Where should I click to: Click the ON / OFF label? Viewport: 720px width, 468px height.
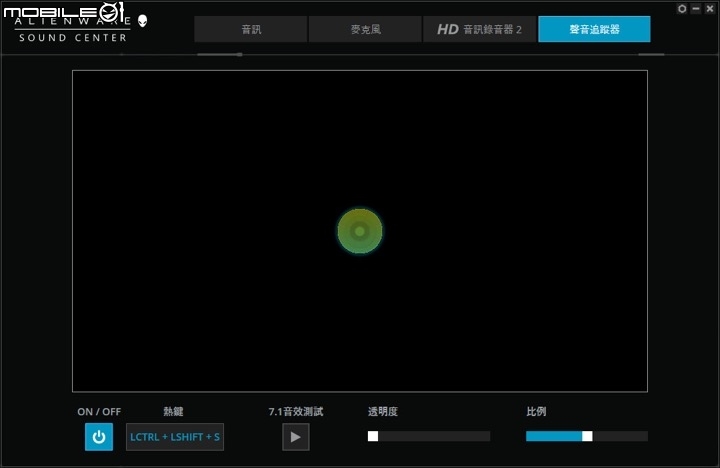pos(99,412)
